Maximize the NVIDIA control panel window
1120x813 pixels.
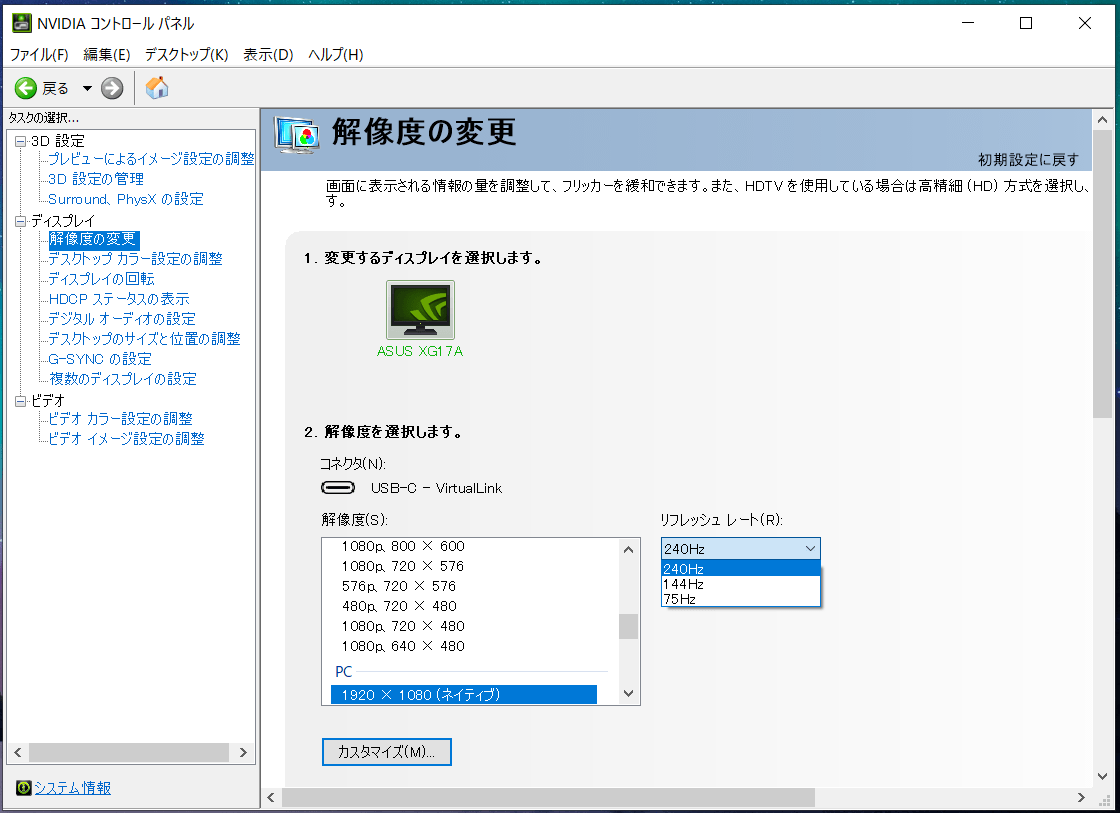pyautogui.click(x=1026, y=23)
